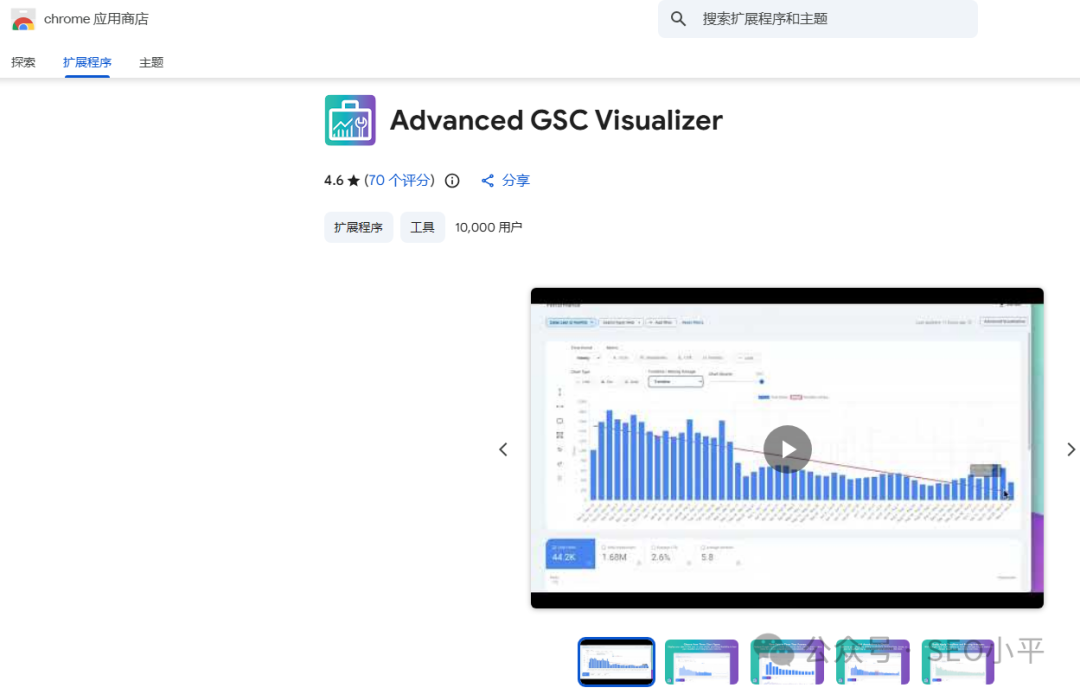Open rating details via the info icon

coord(451,180)
